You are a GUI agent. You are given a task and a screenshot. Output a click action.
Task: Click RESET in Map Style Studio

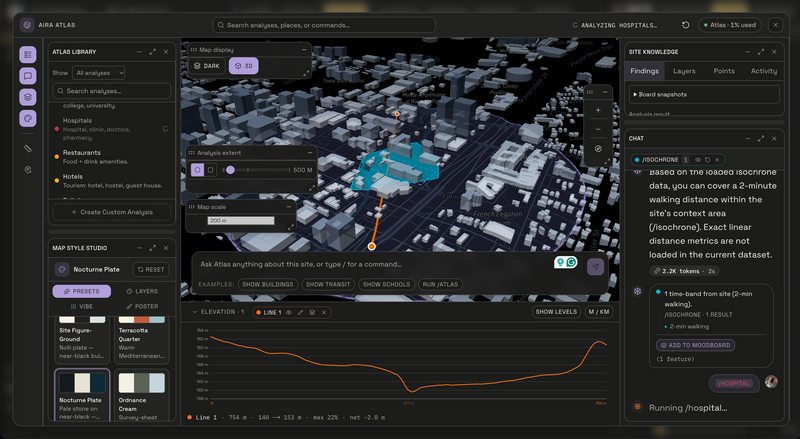151,270
